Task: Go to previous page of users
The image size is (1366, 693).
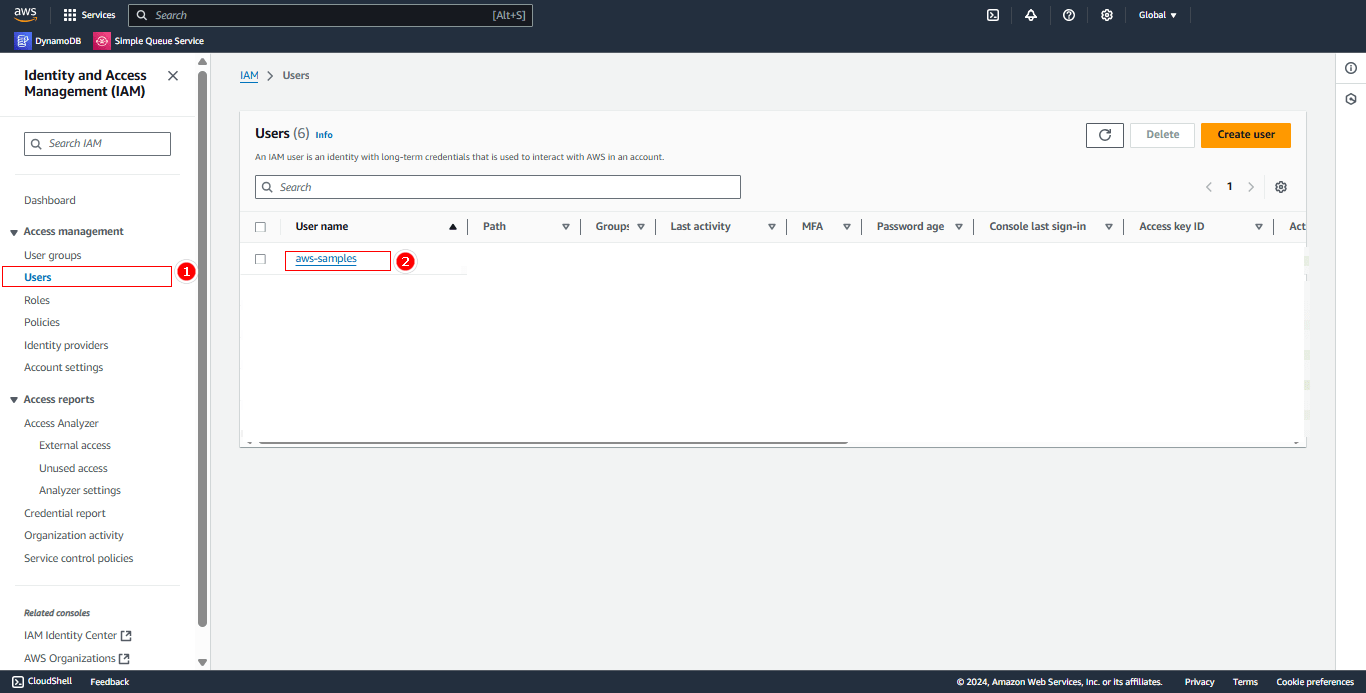Action: coord(1208,187)
